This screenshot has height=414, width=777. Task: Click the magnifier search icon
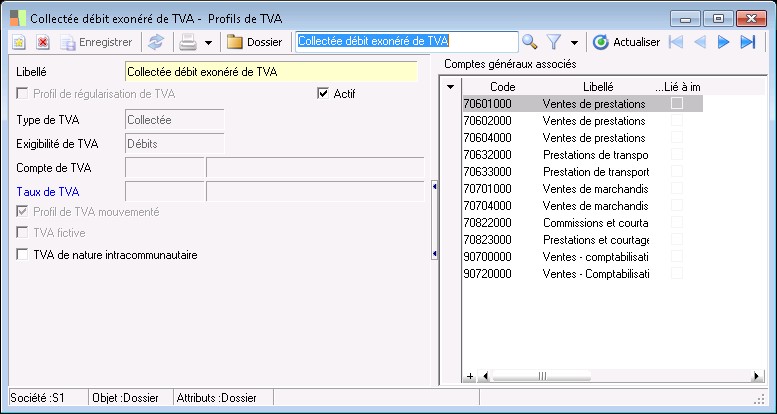click(x=530, y=43)
